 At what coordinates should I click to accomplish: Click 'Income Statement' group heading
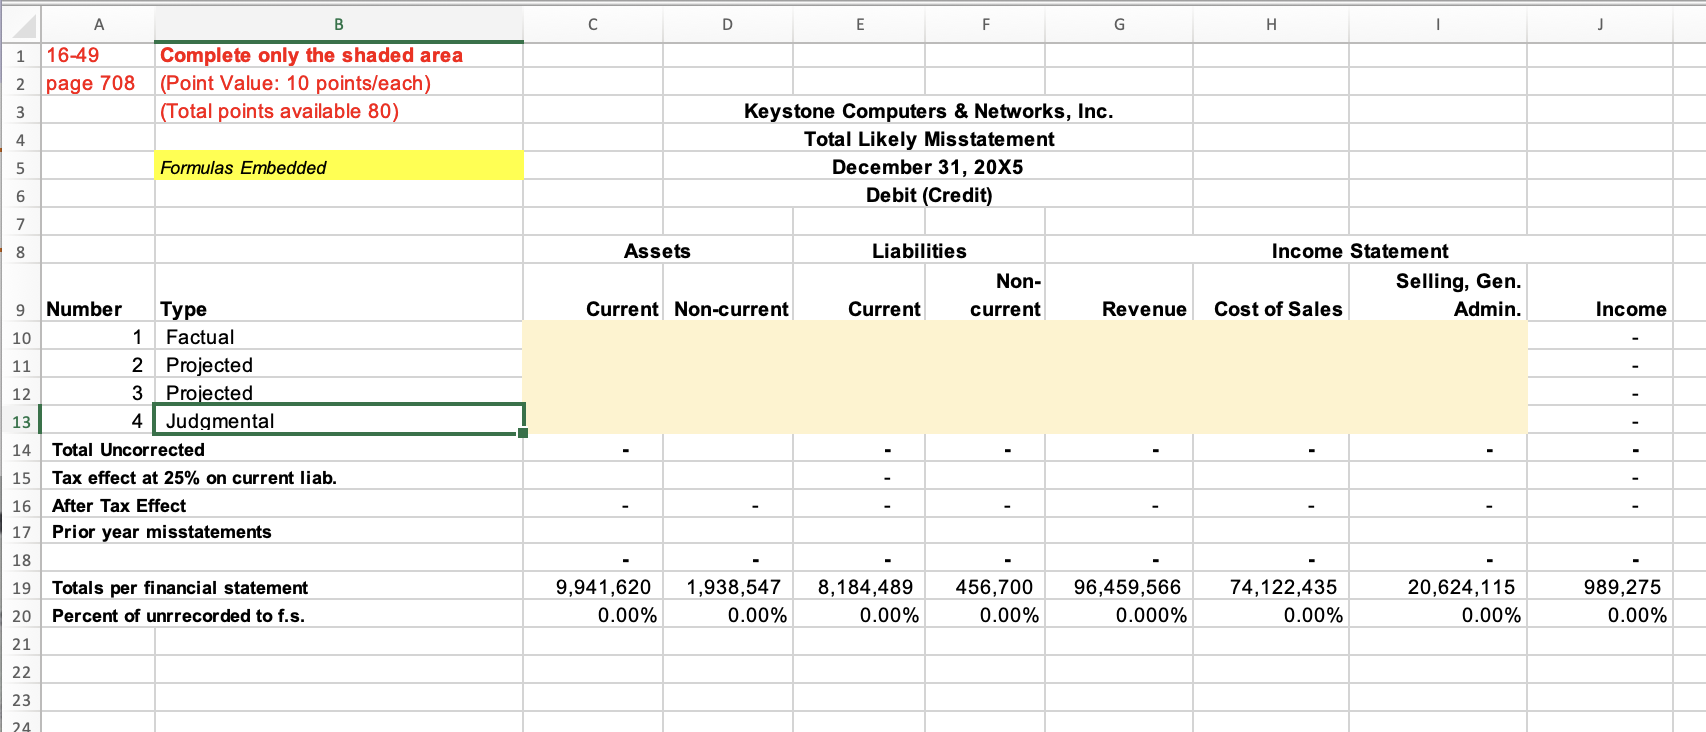[1359, 251]
